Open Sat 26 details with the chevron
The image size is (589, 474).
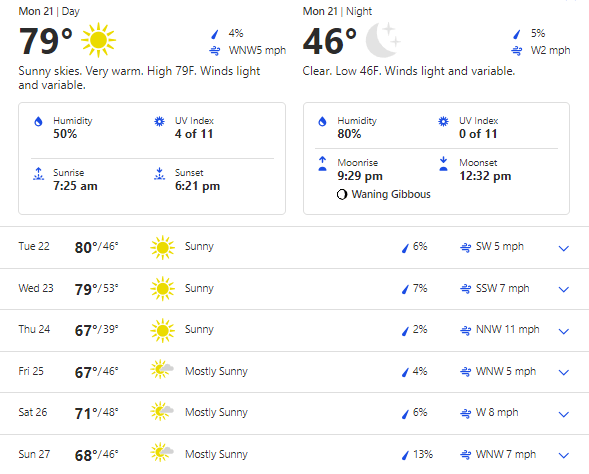pos(563,414)
